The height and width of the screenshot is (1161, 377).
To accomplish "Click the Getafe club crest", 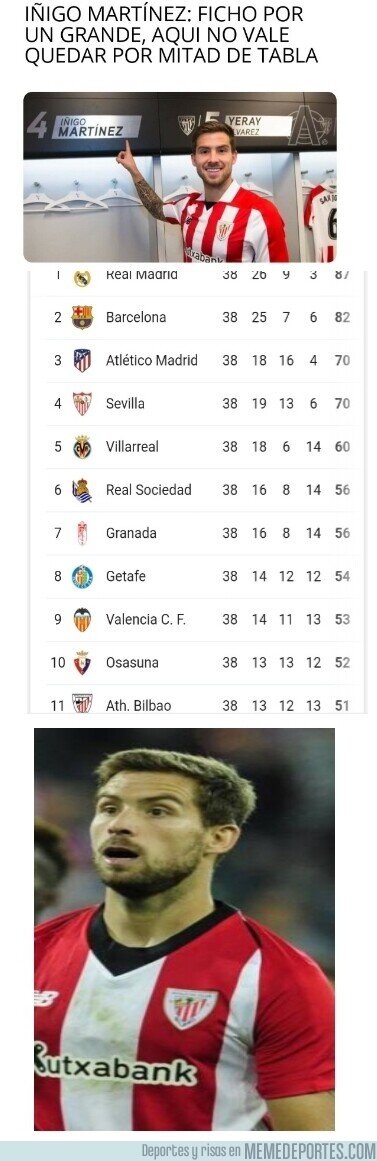I will tap(82, 576).
